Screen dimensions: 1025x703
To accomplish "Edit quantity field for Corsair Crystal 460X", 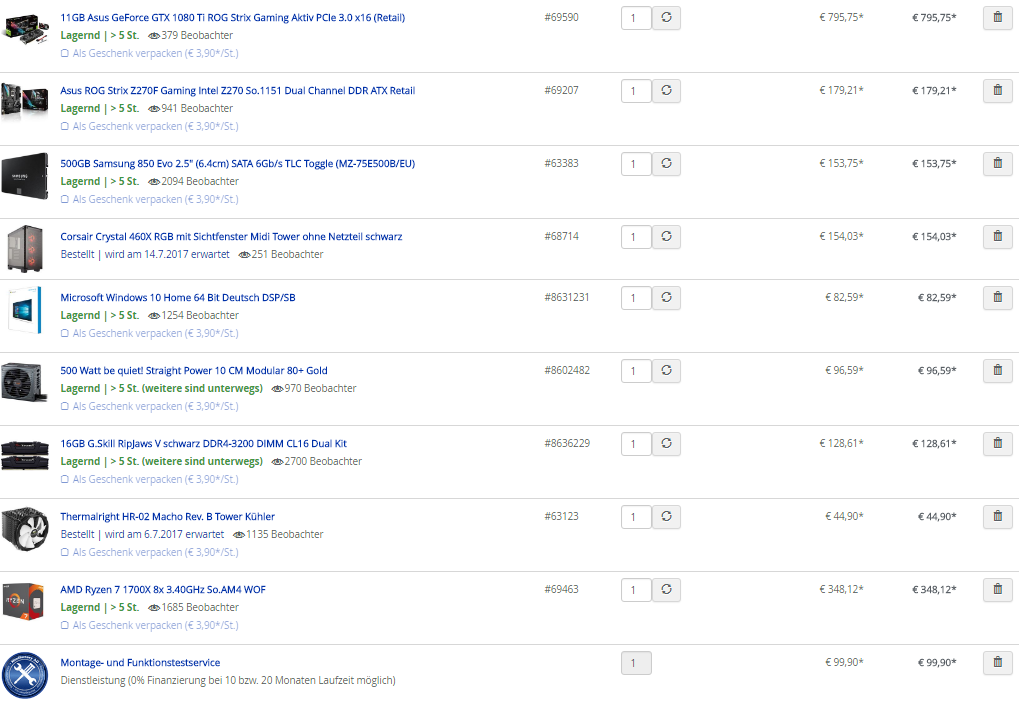I will (636, 237).
